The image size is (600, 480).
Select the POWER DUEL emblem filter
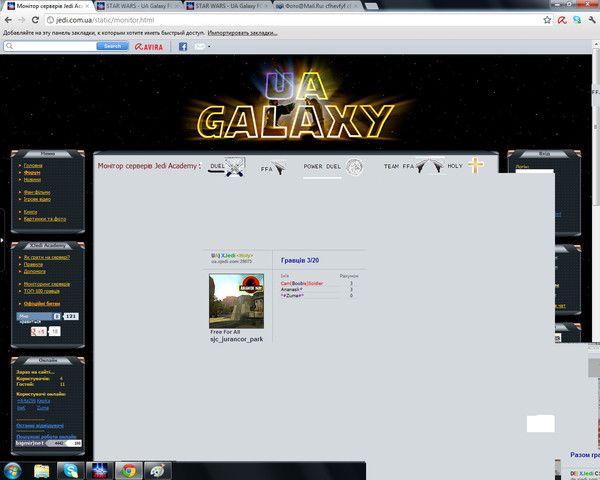click(354, 167)
